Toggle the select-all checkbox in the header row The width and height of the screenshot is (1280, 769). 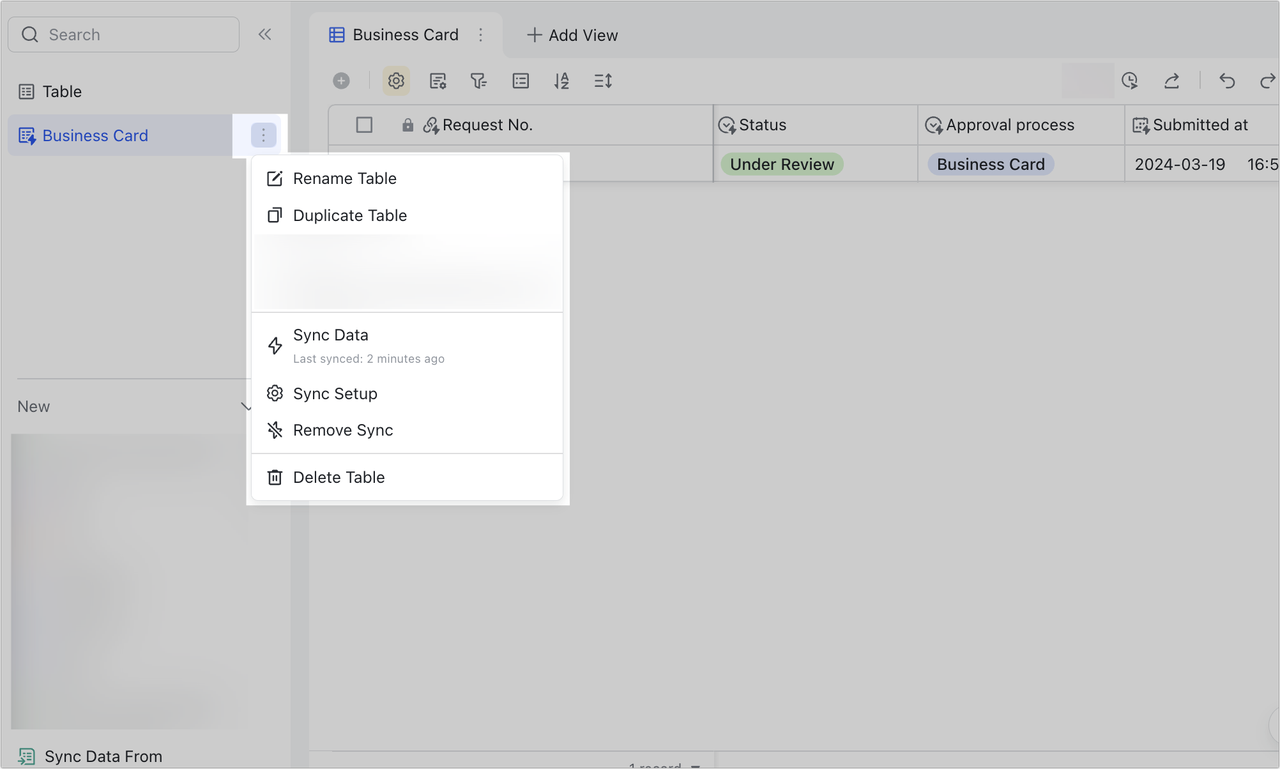point(364,124)
